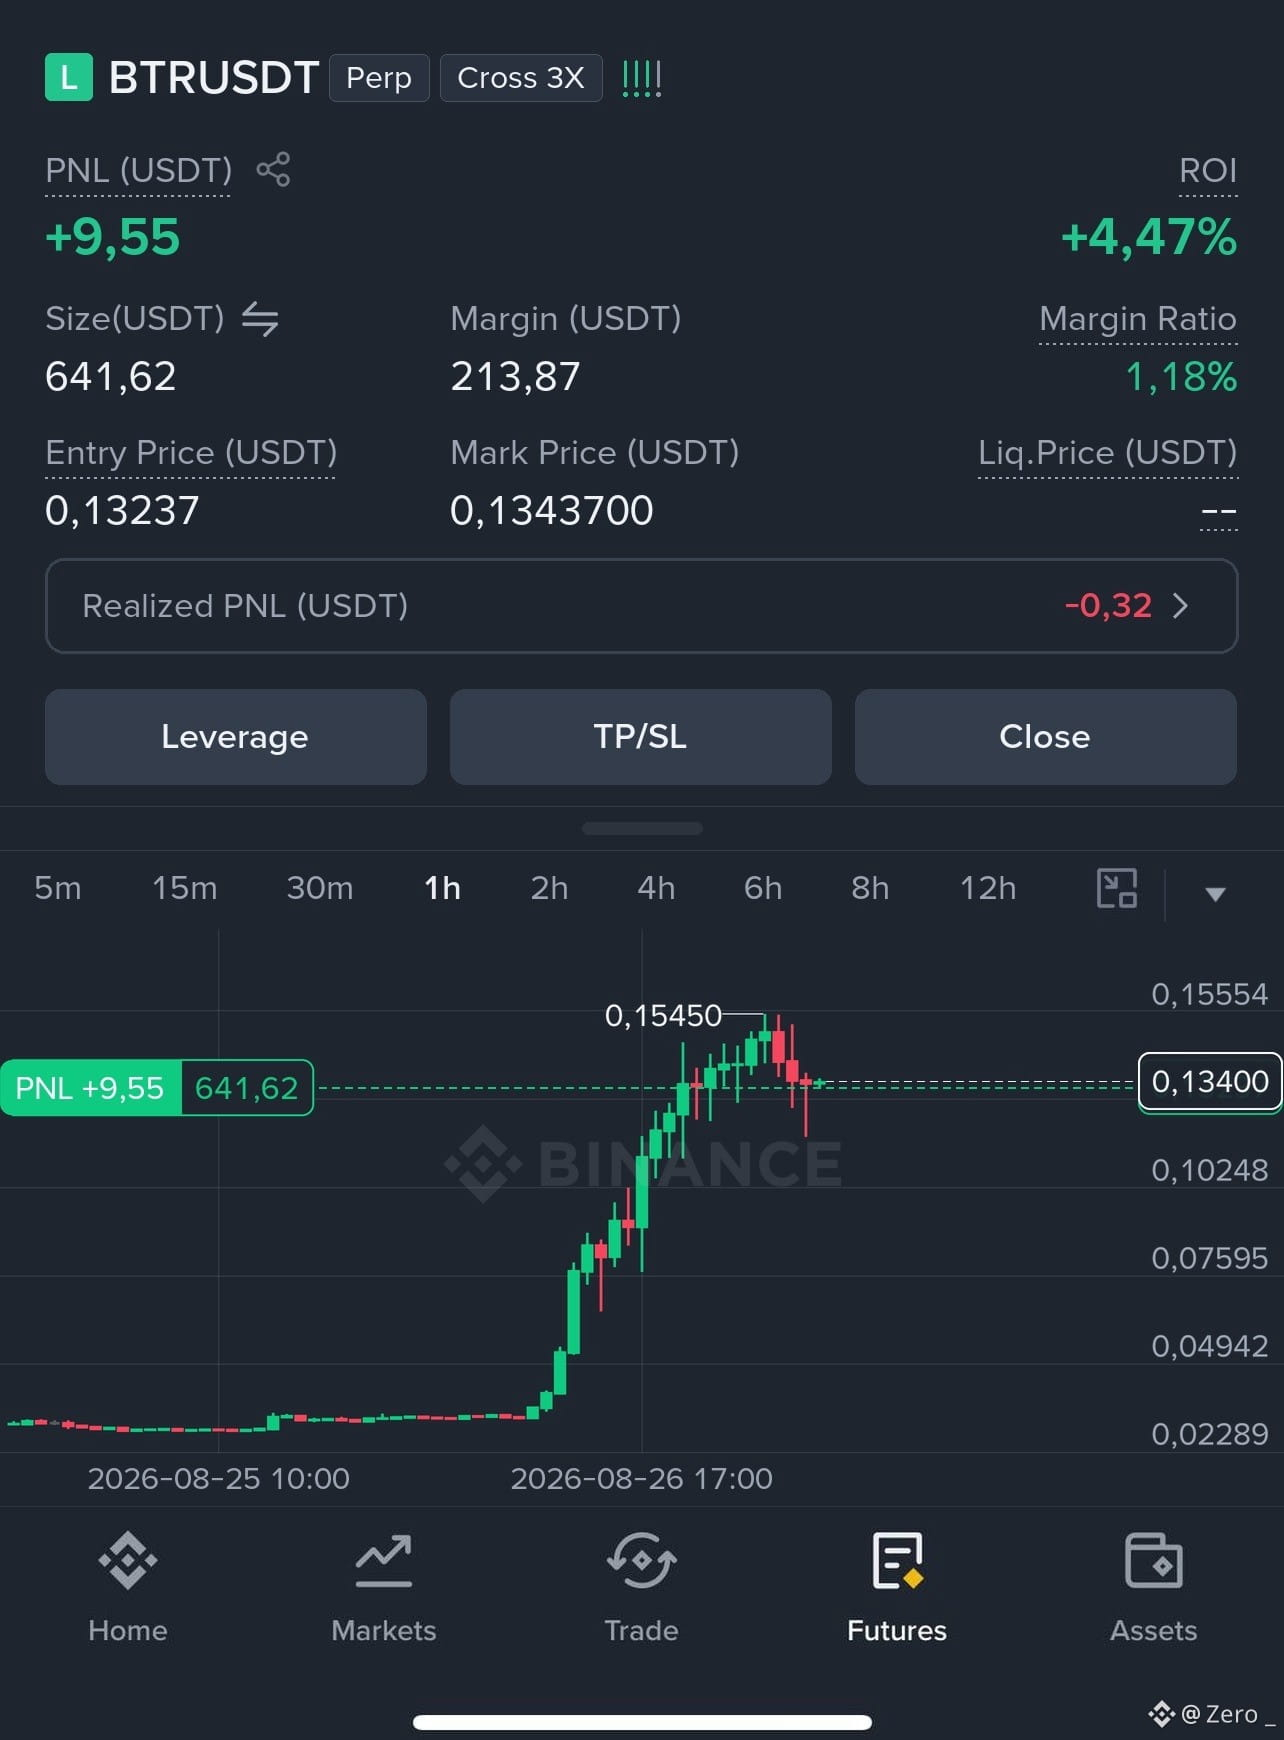Select the 15m chart interval
This screenshot has height=1740, width=1284.
tap(185, 888)
